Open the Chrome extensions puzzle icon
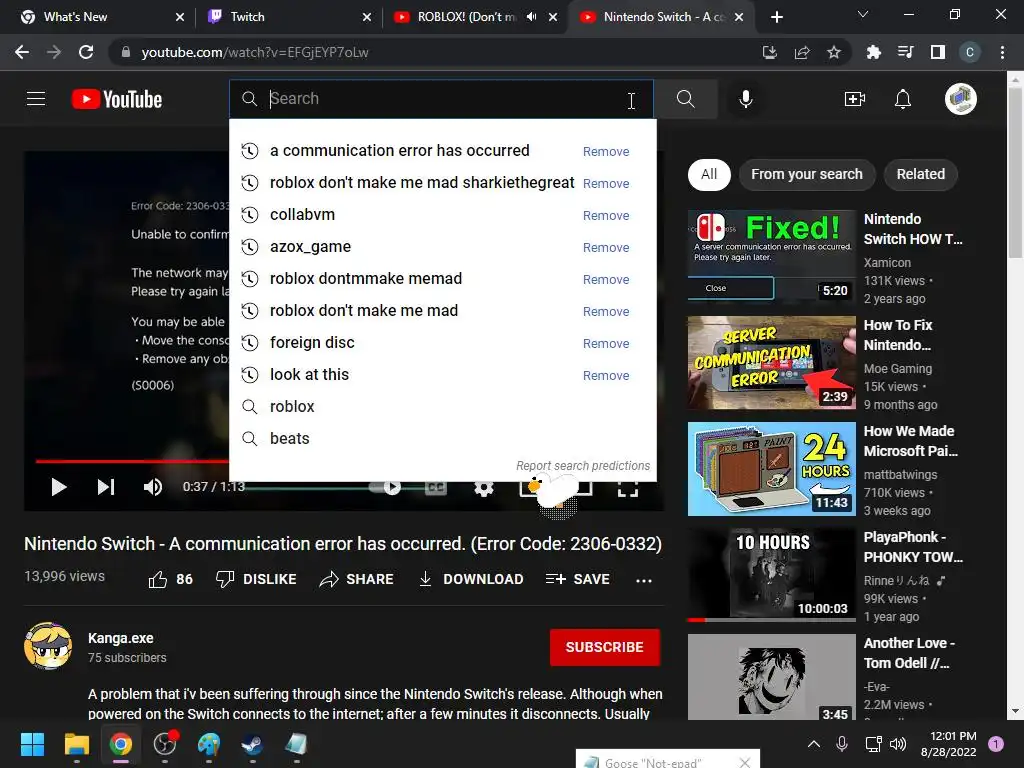The height and width of the screenshot is (768, 1024). pos(873,52)
